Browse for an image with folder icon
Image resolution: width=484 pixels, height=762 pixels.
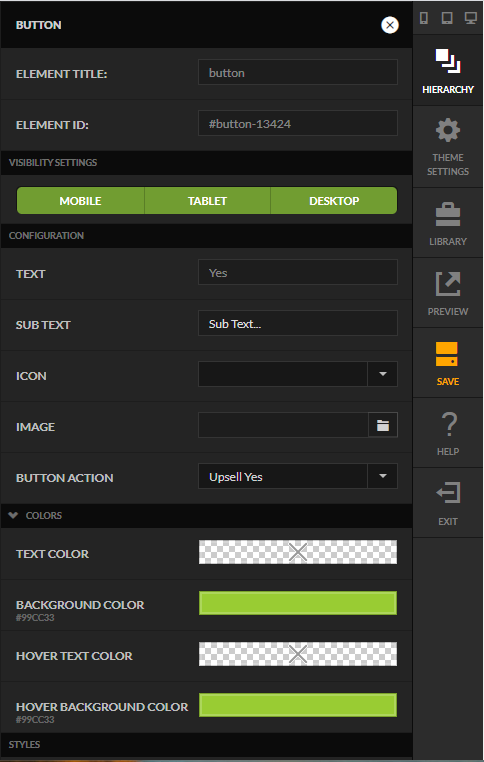[383, 425]
